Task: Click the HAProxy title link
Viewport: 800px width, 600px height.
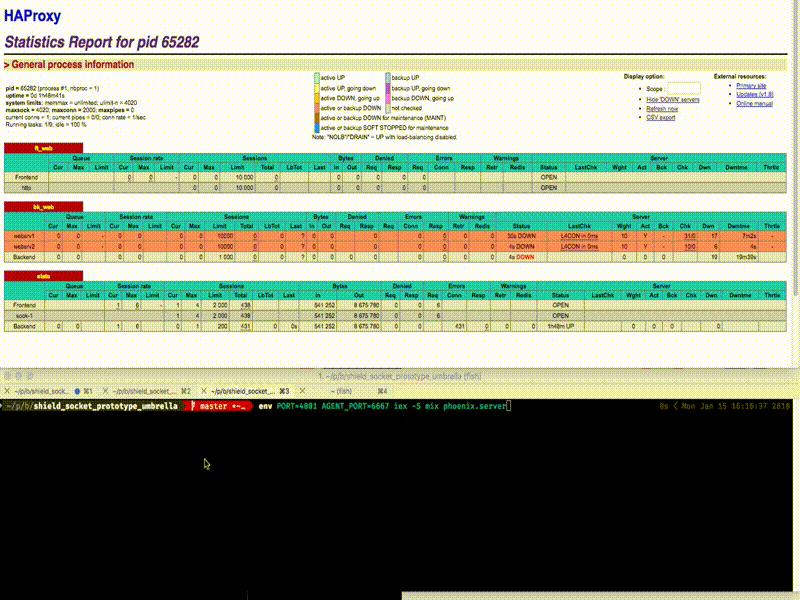Action: (x=31, y=17)
